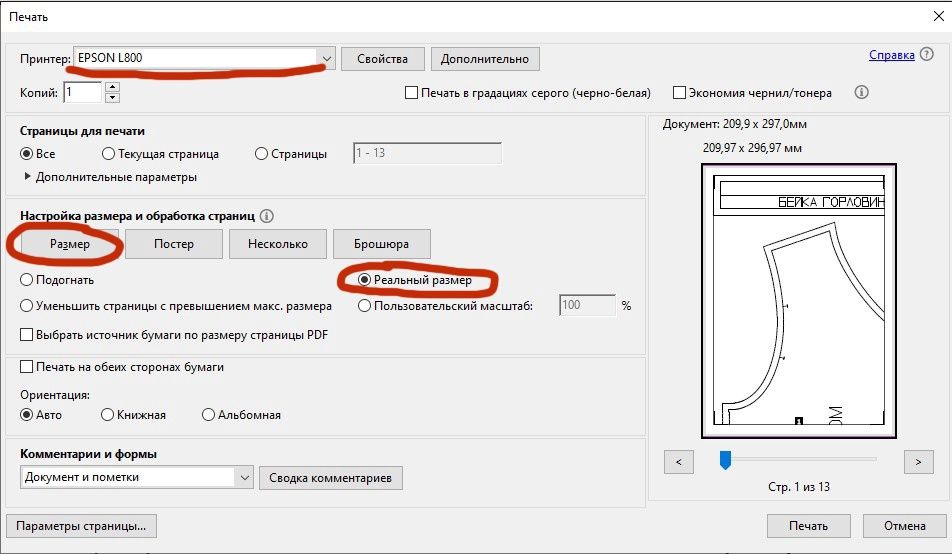Choose Альбомная orientation

pyautogui.click(x=208, y=414)
